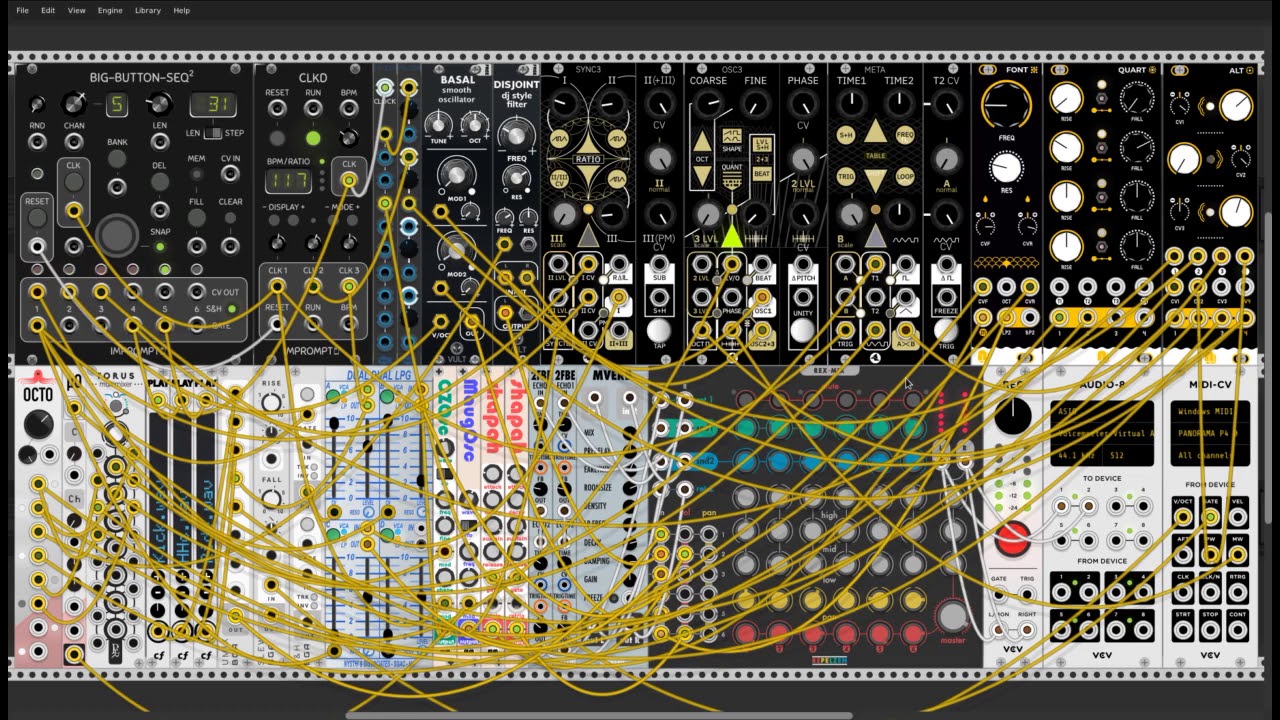
Task: Open the audio driver selector on AUDIO-8
Action: point(1102,412)
